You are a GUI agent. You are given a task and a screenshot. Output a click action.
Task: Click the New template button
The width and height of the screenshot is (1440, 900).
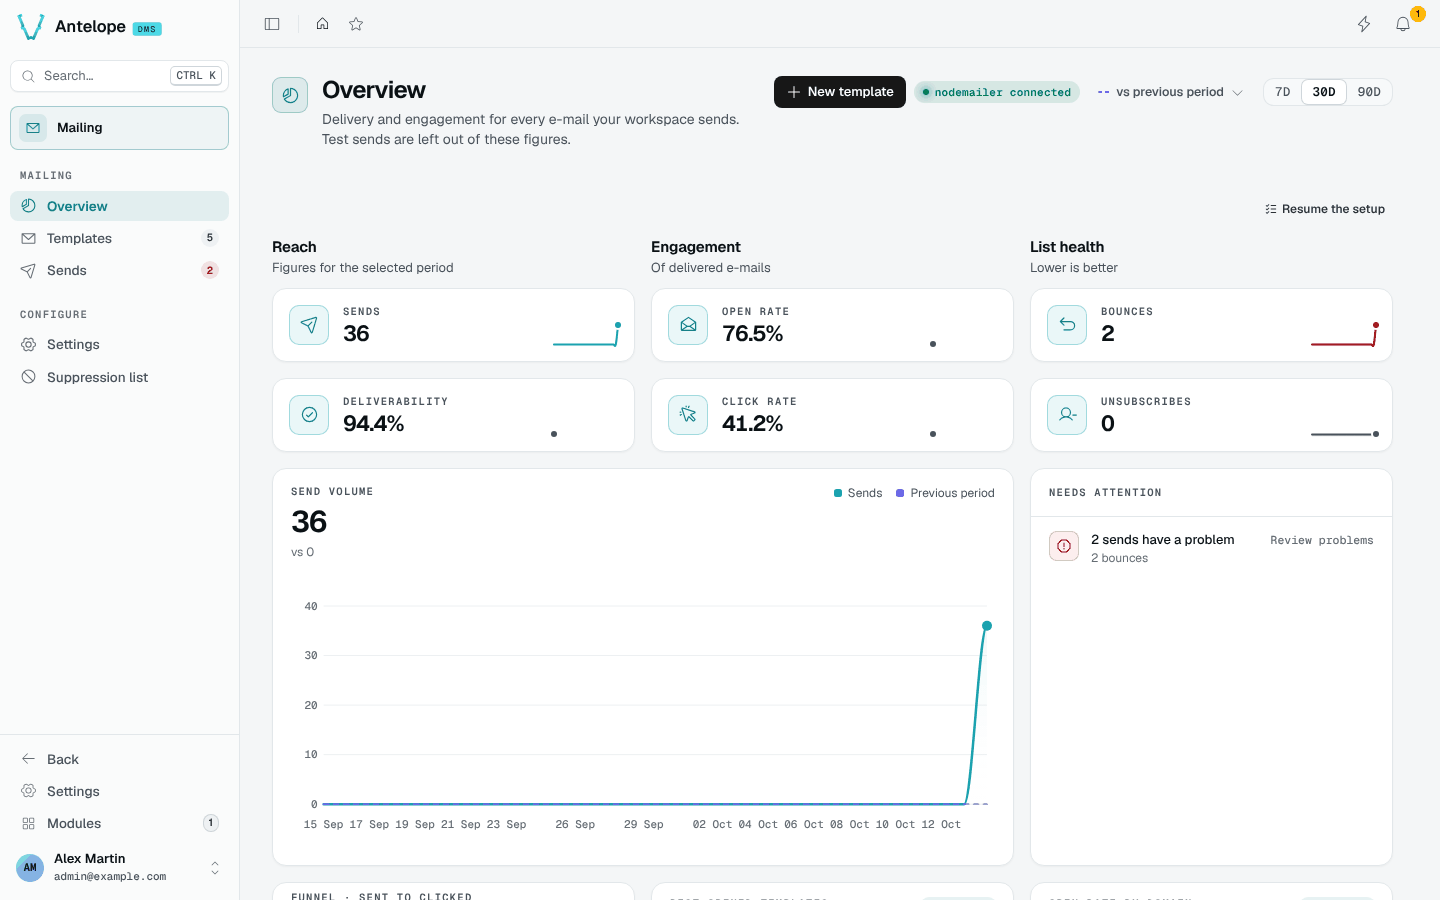tap(840, 92)
